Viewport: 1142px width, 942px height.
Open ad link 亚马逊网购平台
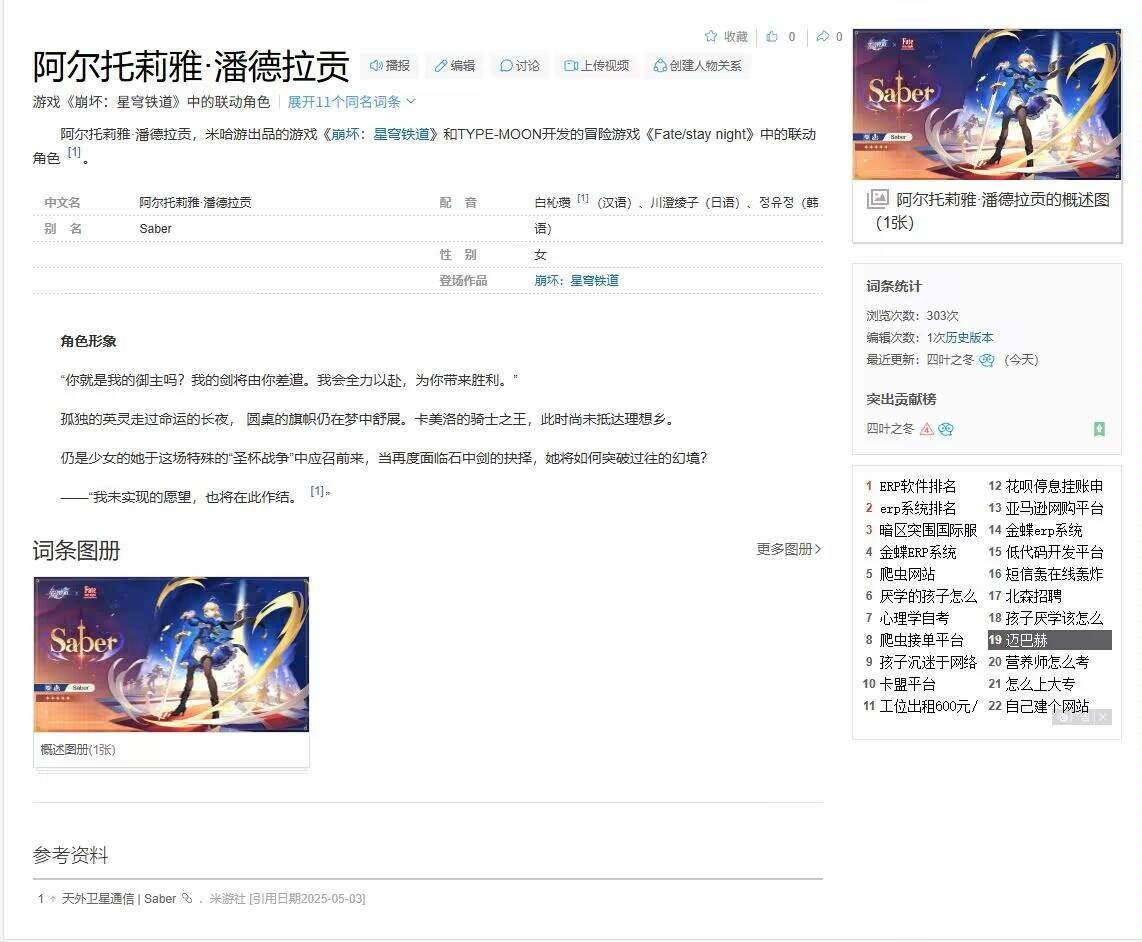[x=1054, y=509]
